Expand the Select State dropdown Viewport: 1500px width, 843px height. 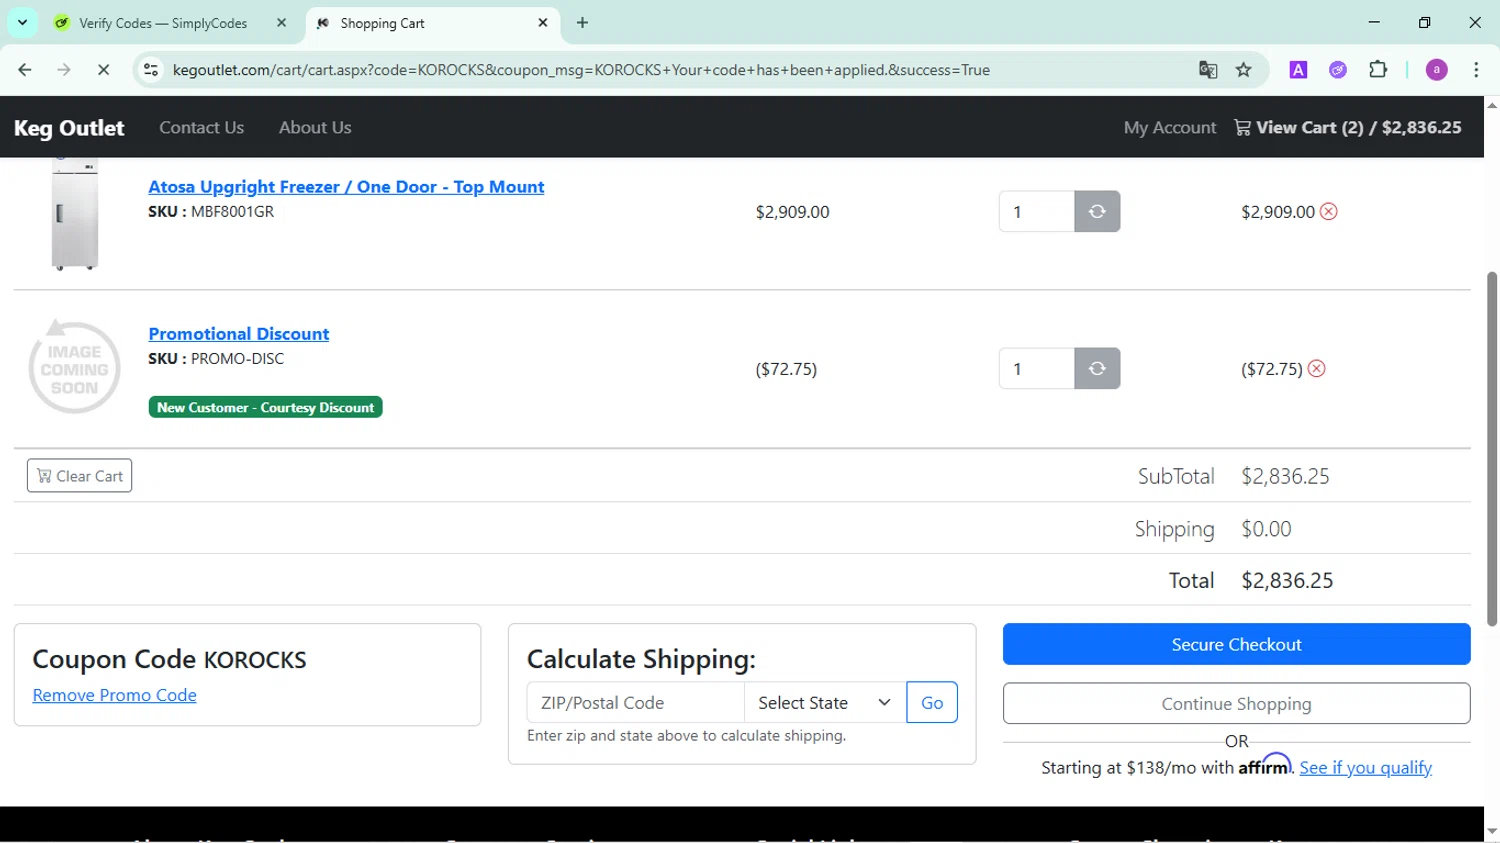point(825,702)
